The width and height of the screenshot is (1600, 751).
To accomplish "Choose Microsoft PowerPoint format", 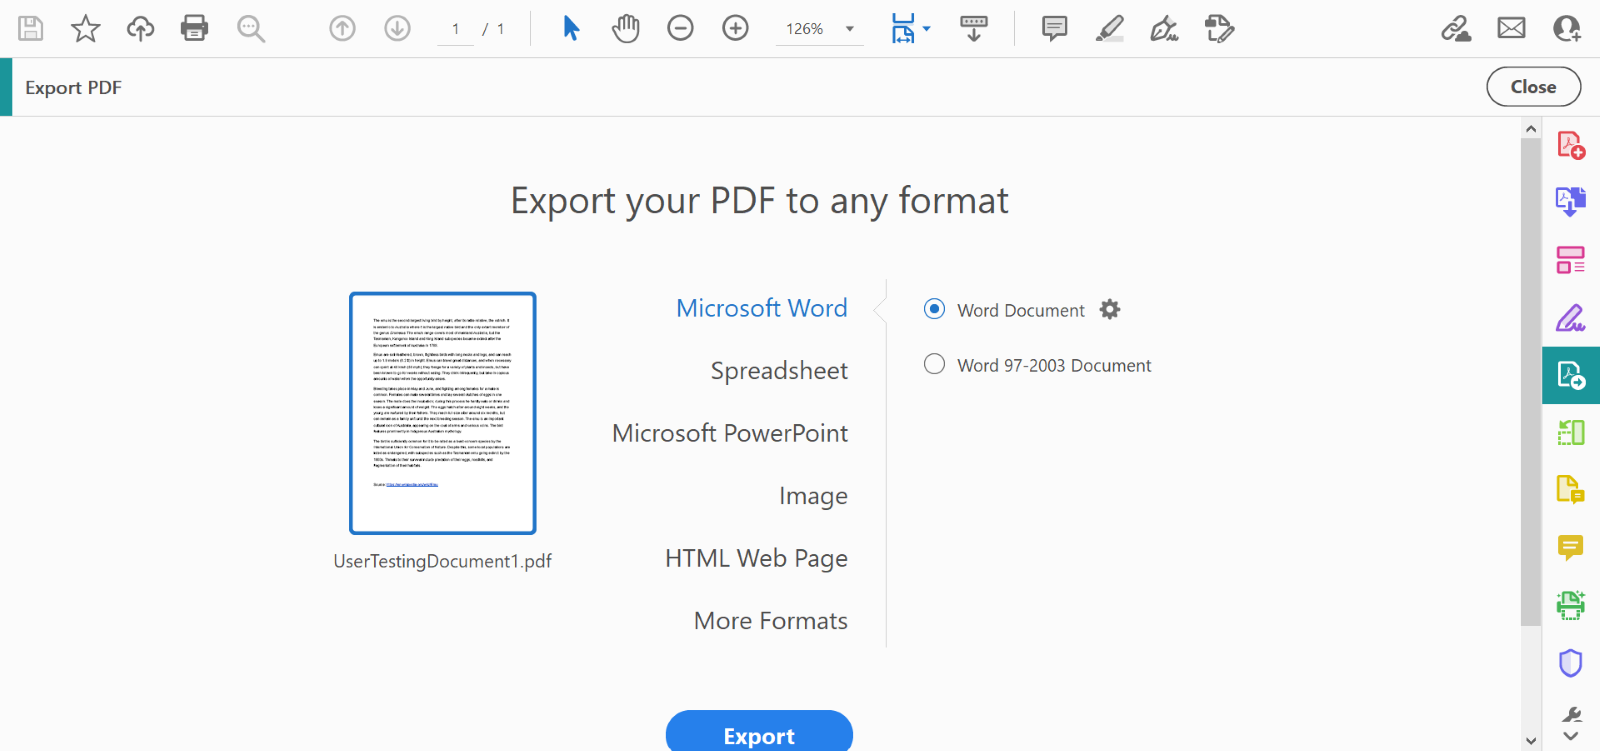I will tap(730, 433).
